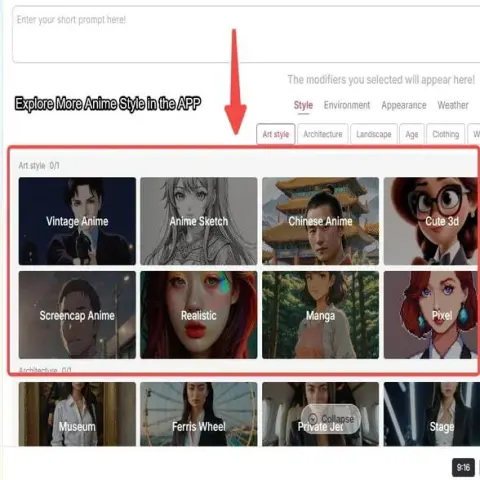
Task: Select the Art style sub-tab
Action: [x=276, y=134]
